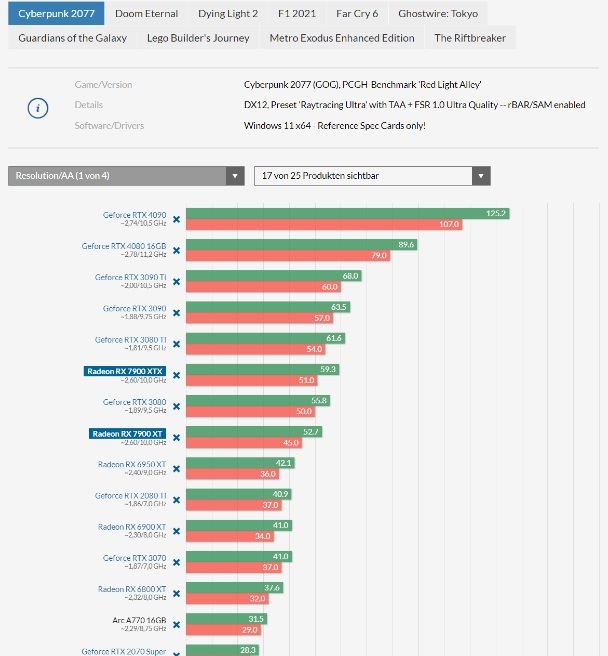Image resolution: width=608 pixels, height=656 pixels.
Task: Remove Geforce RTX 4090 with its X icon
Action: pyautogui.click(x=177, y=219)
